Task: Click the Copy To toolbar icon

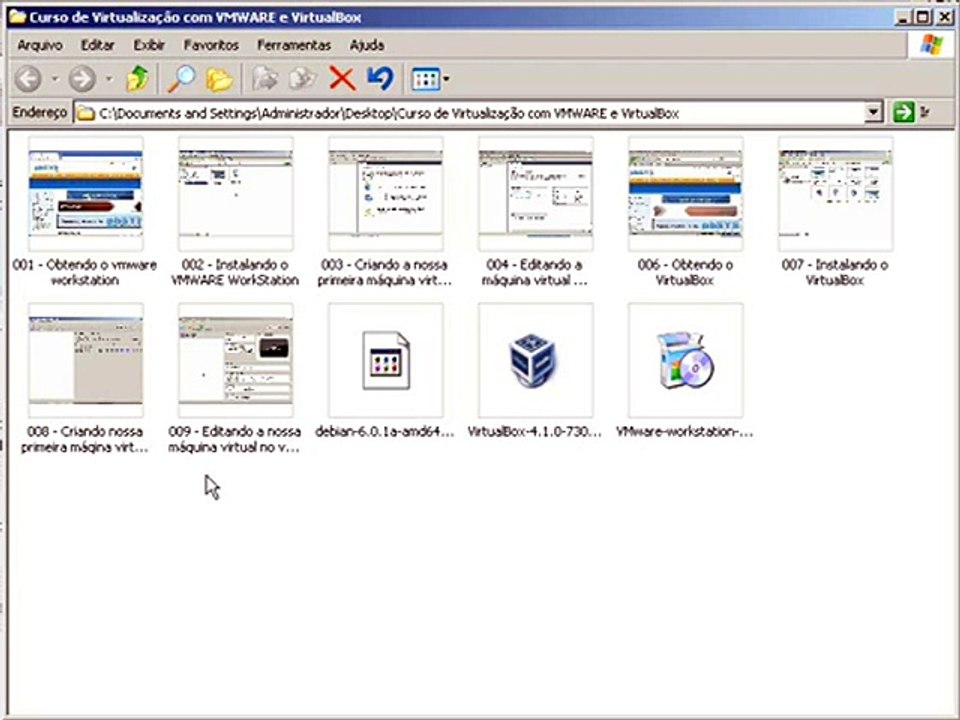Action: tap(302, 78)
